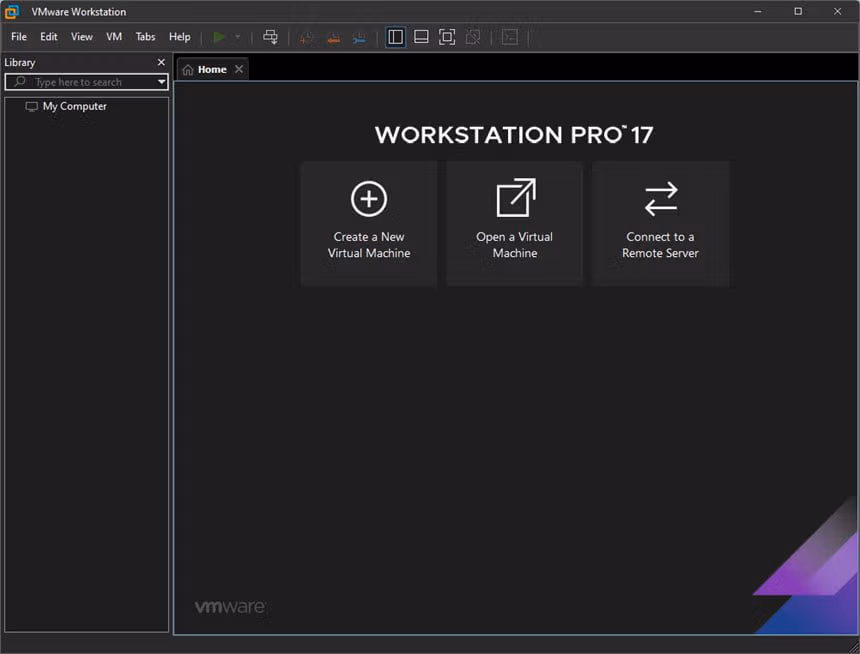Close the Library panel

(x=161, y=63)
